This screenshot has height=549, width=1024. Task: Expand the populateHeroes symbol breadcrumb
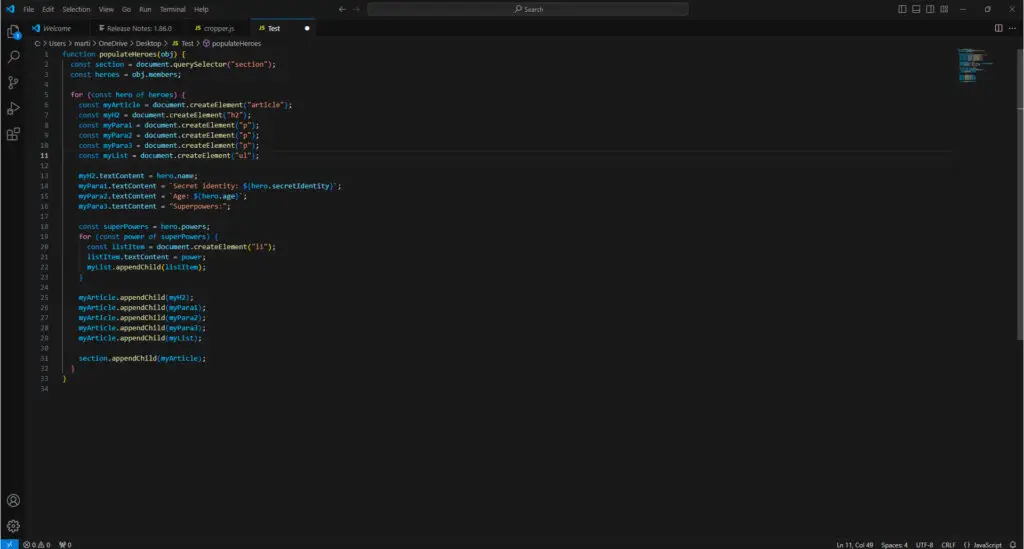[232, 43]
